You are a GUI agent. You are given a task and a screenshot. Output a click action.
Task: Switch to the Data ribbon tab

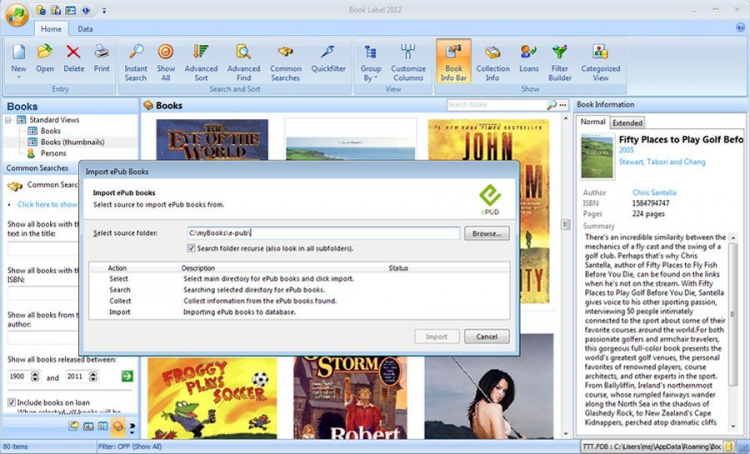[x=85, y=29]
